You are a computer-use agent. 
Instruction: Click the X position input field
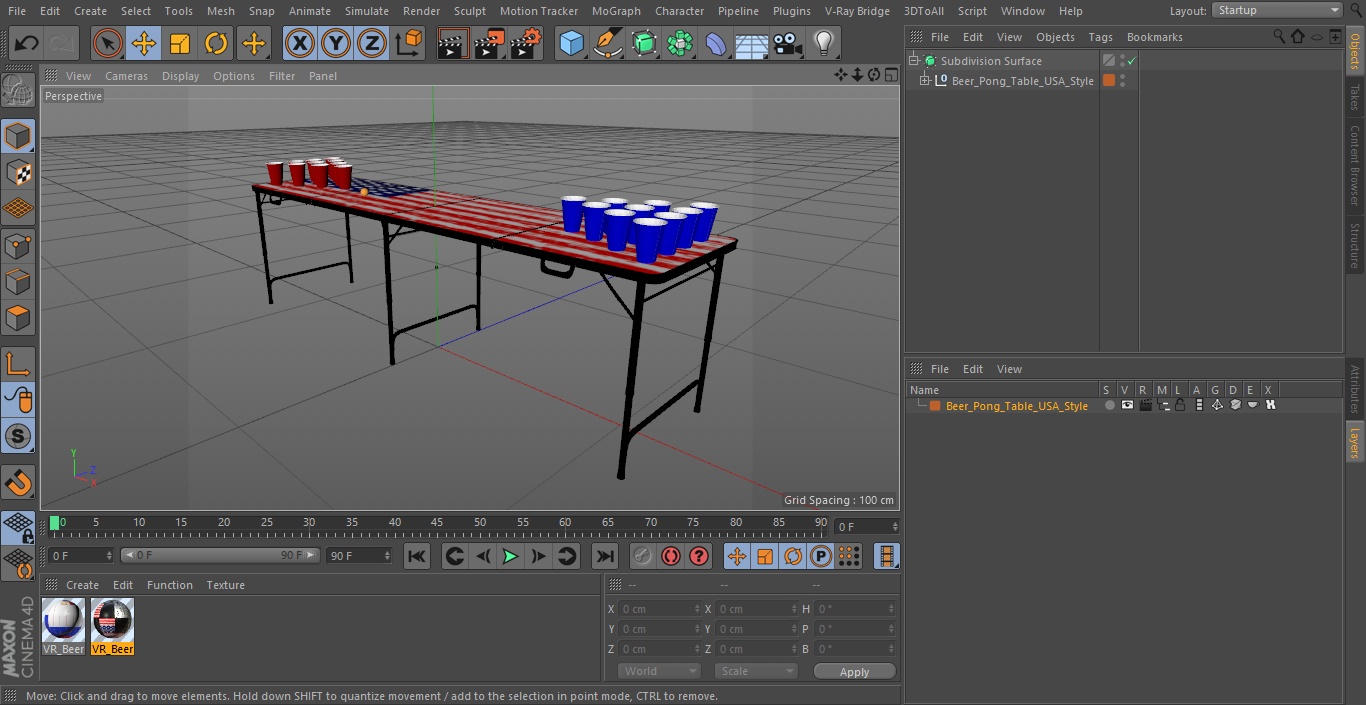tap(659, 609)
